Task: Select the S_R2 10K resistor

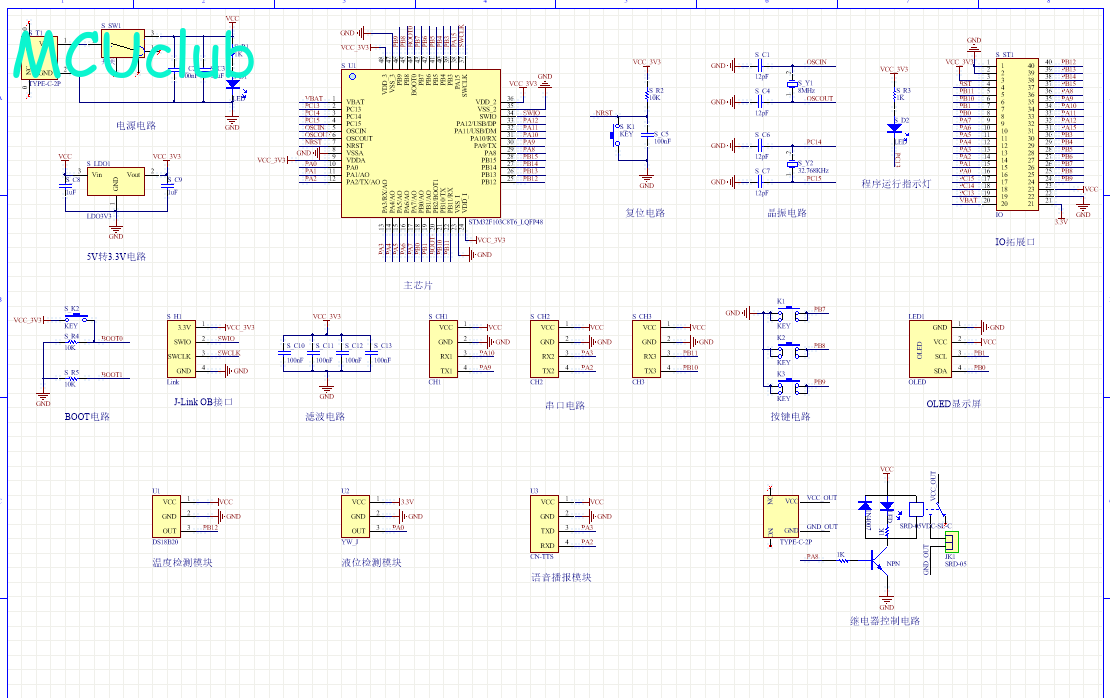Action: (x=647, y=93)
